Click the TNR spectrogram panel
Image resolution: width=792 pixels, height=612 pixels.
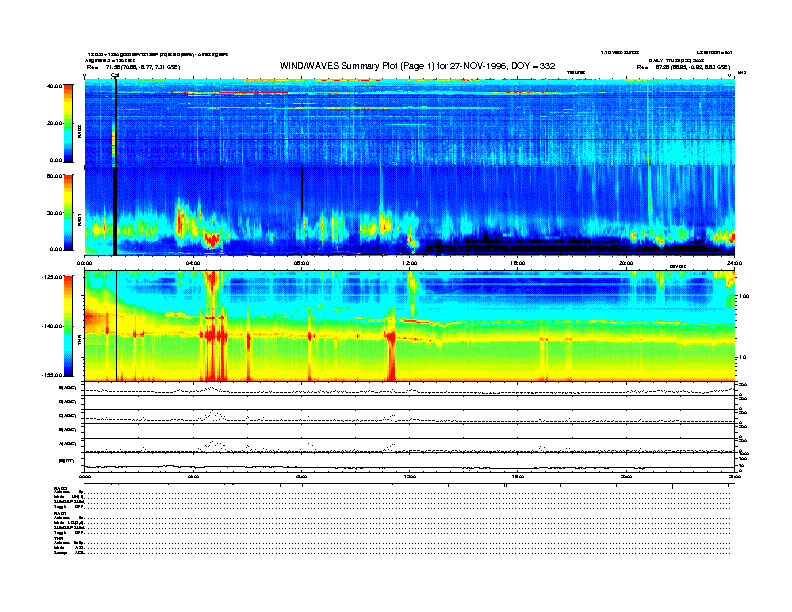[x=410, y=326]
